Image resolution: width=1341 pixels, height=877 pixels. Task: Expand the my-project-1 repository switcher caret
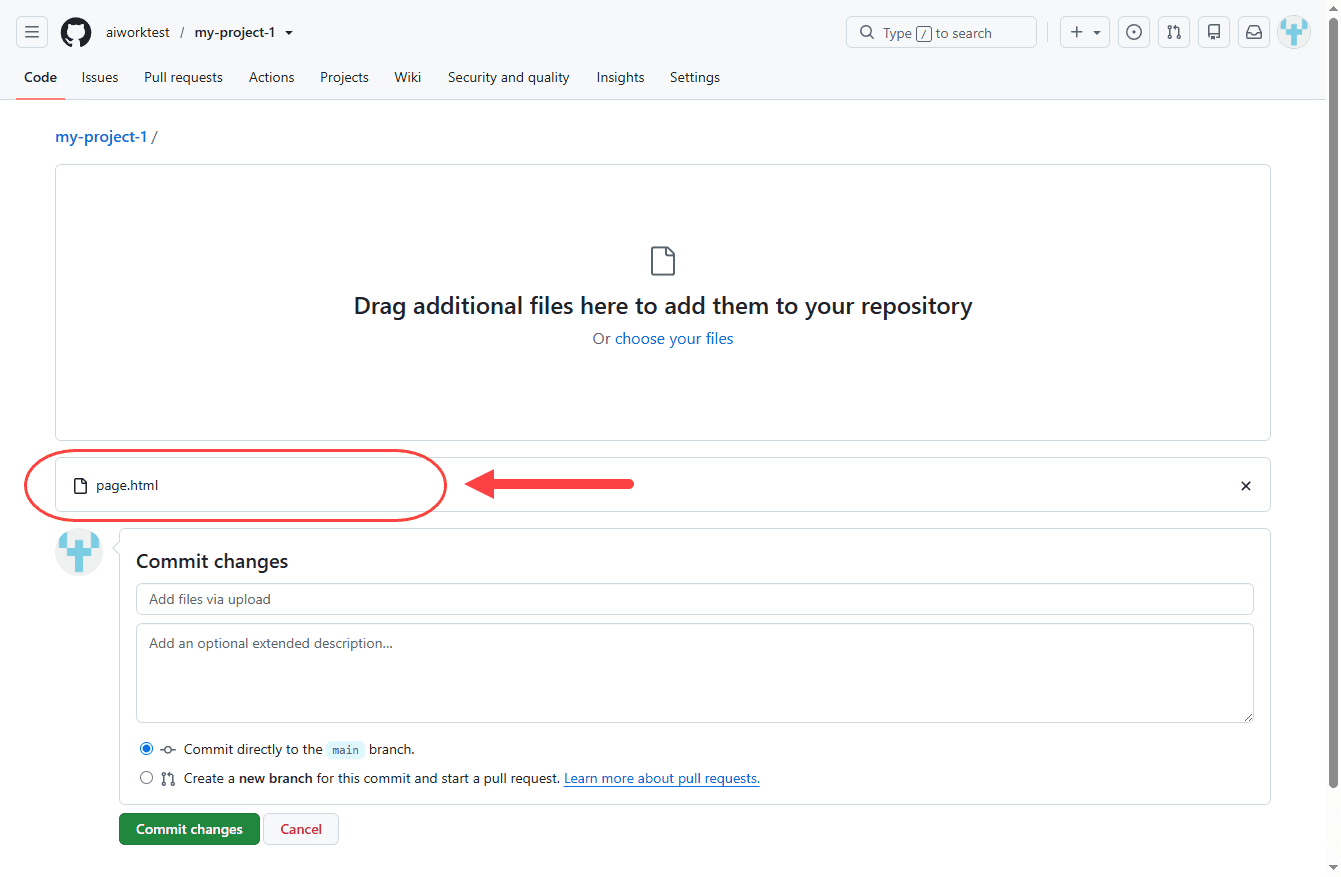click(289, 33)
